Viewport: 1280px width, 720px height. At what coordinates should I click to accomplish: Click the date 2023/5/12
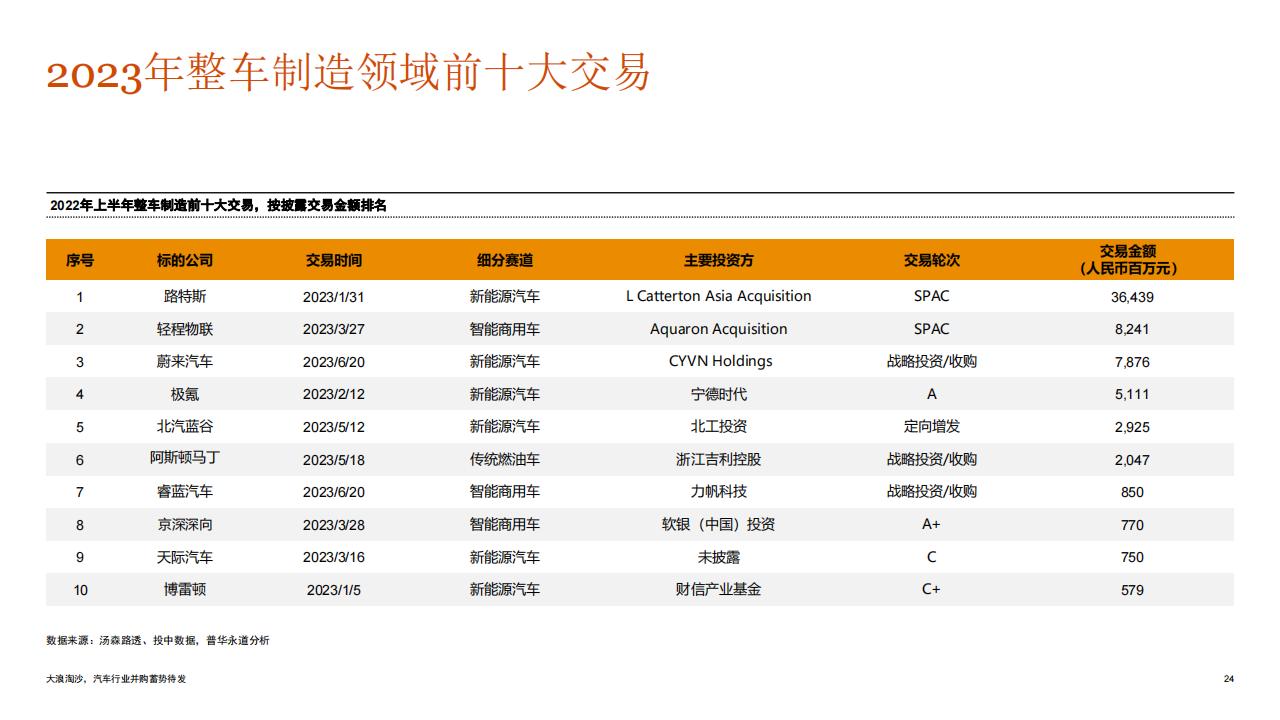click(334, 427)
